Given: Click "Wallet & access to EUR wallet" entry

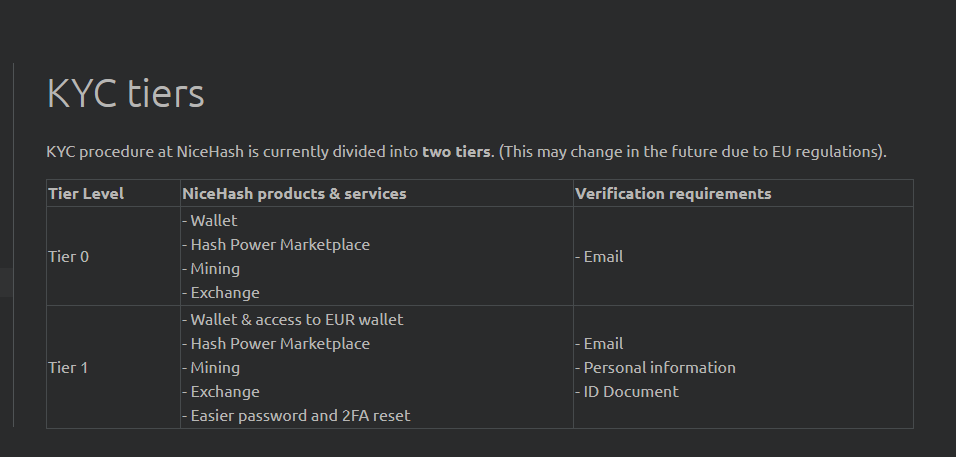Looking at the screenshot, I should (296, 320).
